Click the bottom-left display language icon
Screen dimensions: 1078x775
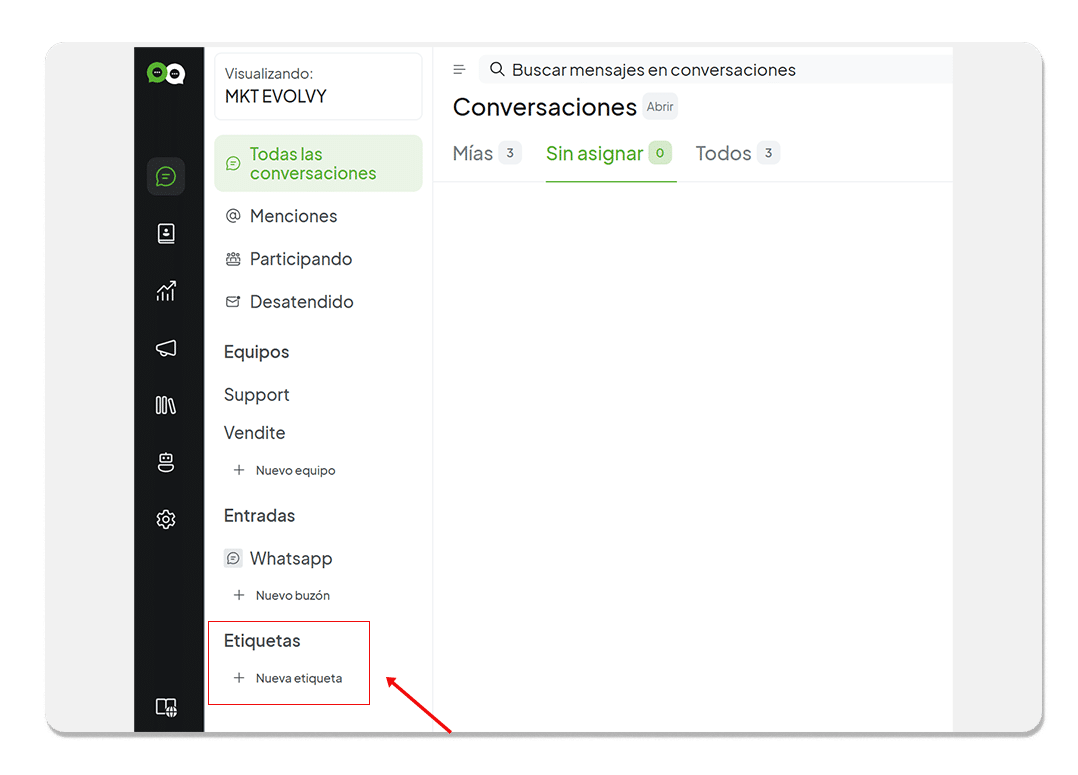166,707
